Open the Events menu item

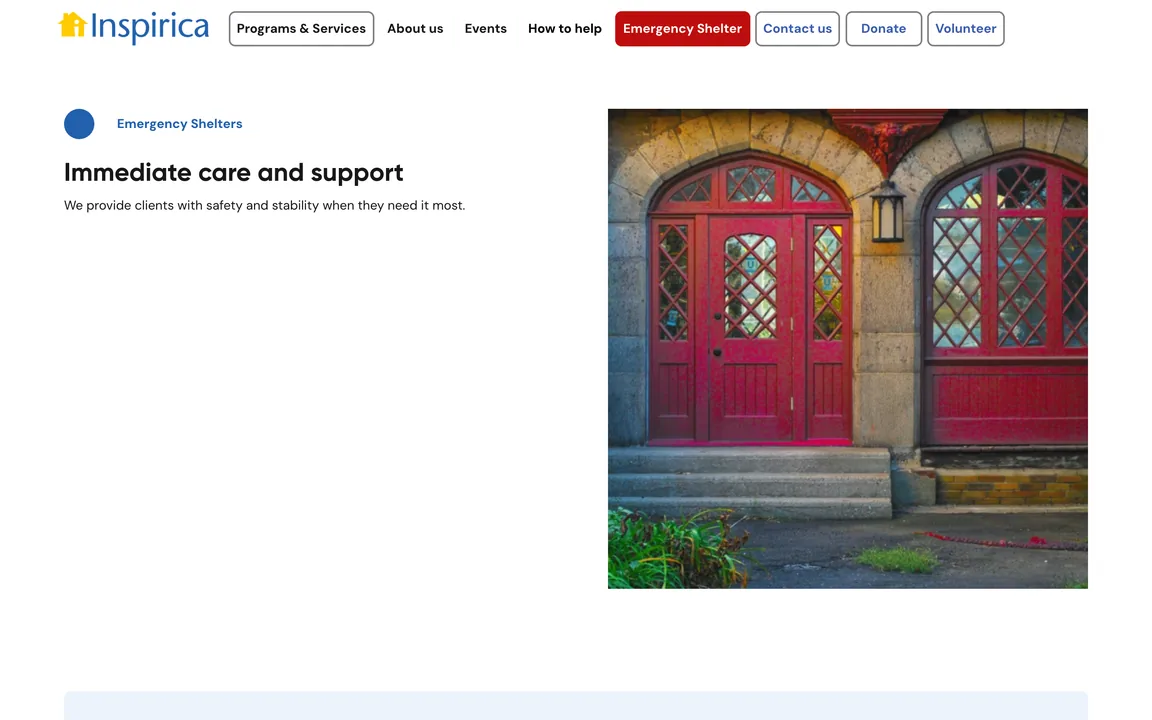486,29
